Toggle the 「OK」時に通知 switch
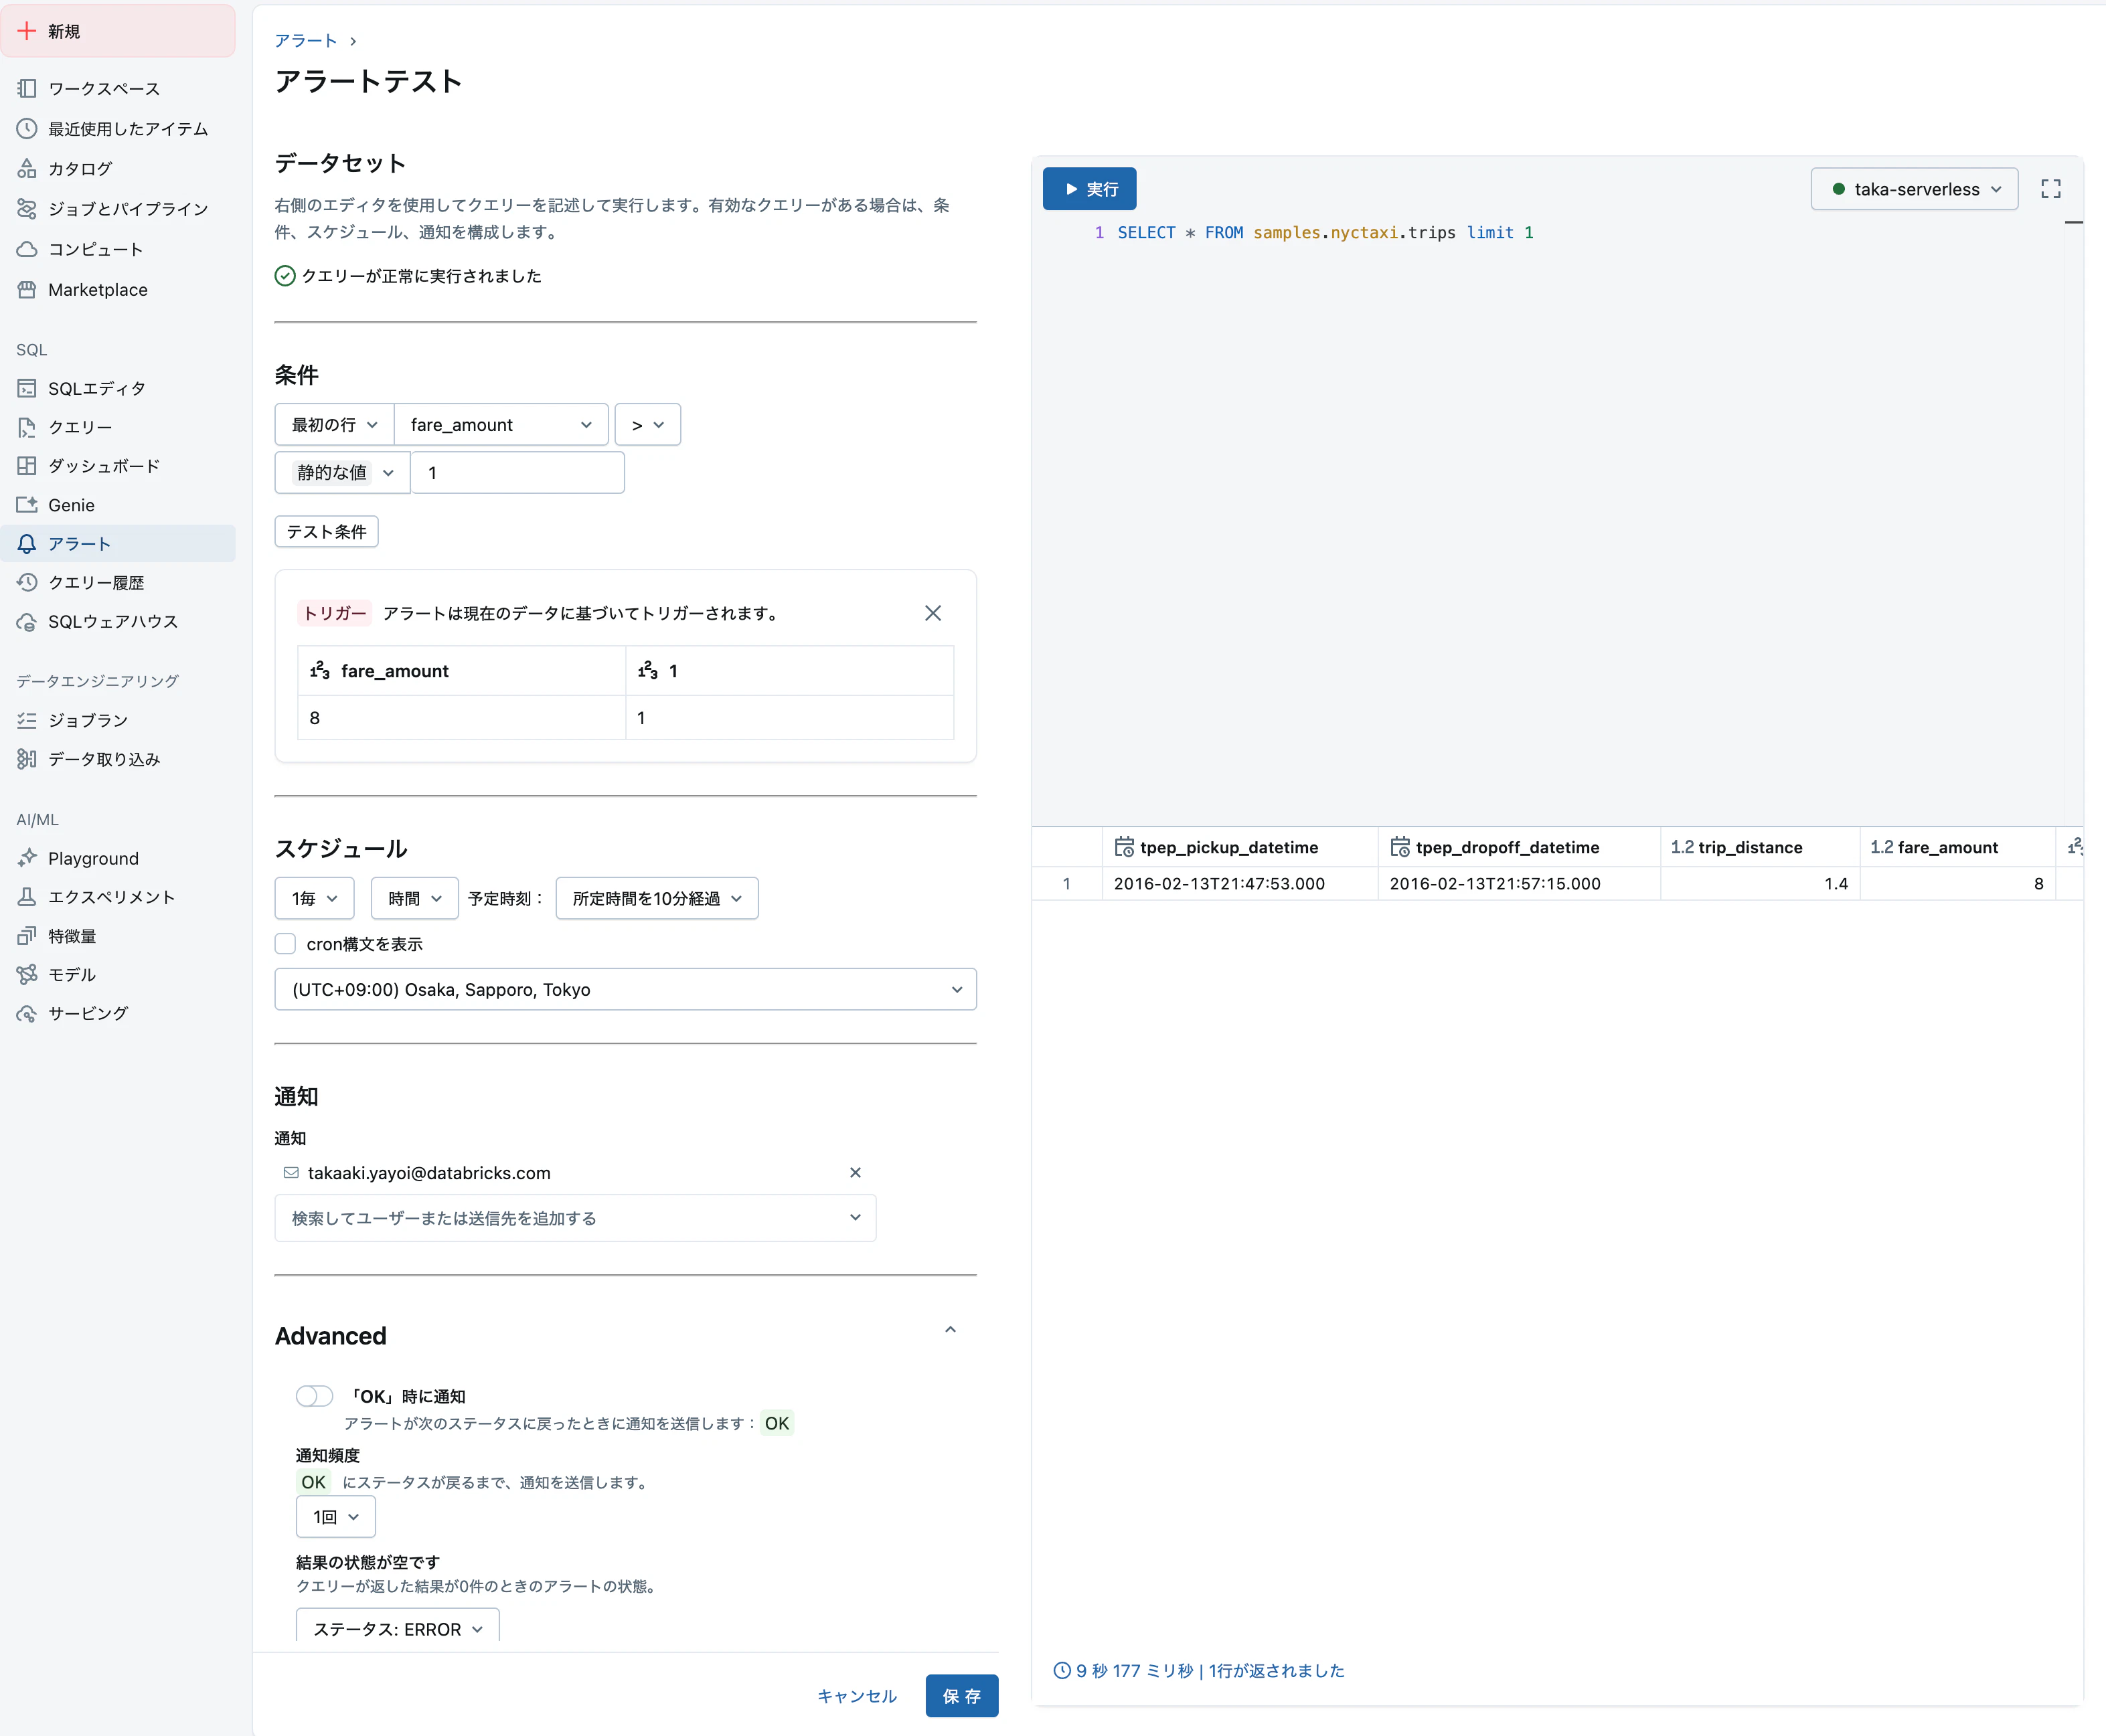 tap(314, 1396)
